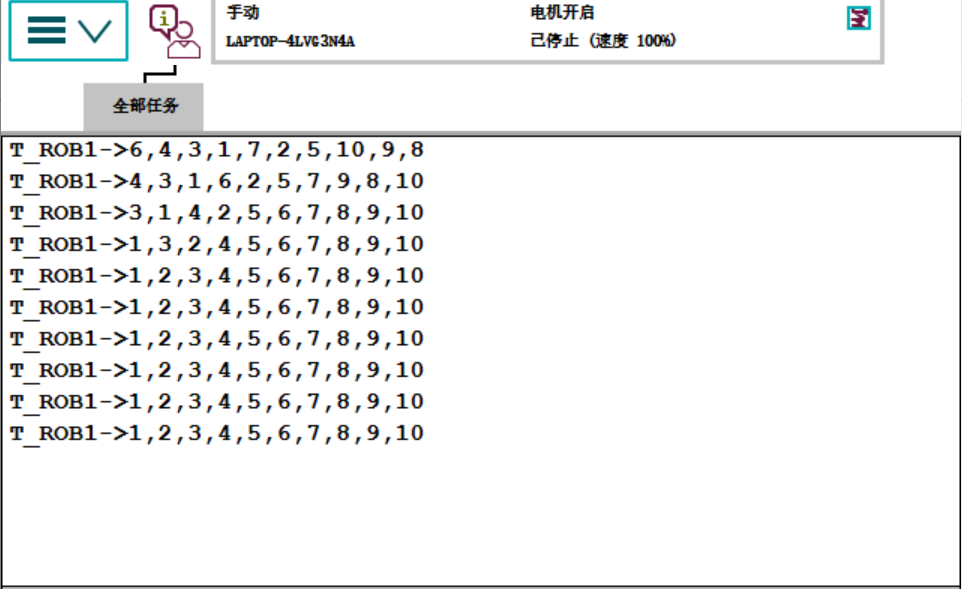
Task: Select line T_ROB1->3,1,4,2,5,6,7,8,9,10
Action: (217, 213)
